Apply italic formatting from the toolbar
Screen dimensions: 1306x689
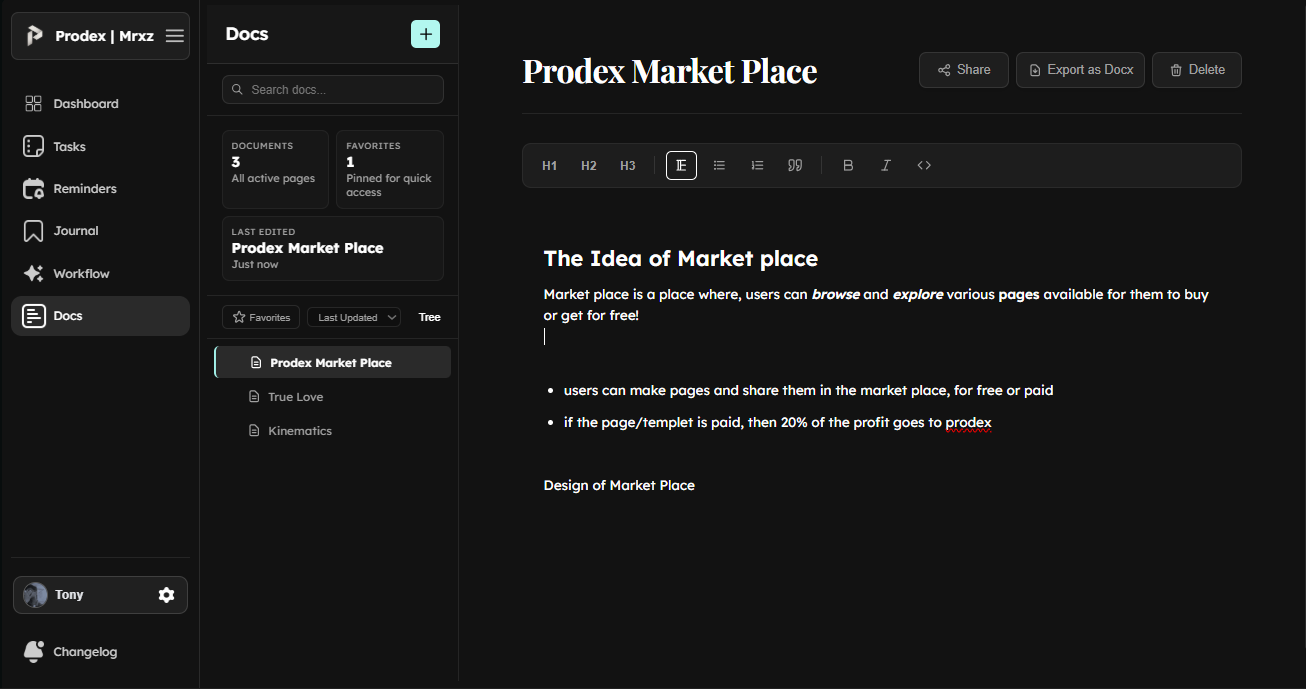885,165
